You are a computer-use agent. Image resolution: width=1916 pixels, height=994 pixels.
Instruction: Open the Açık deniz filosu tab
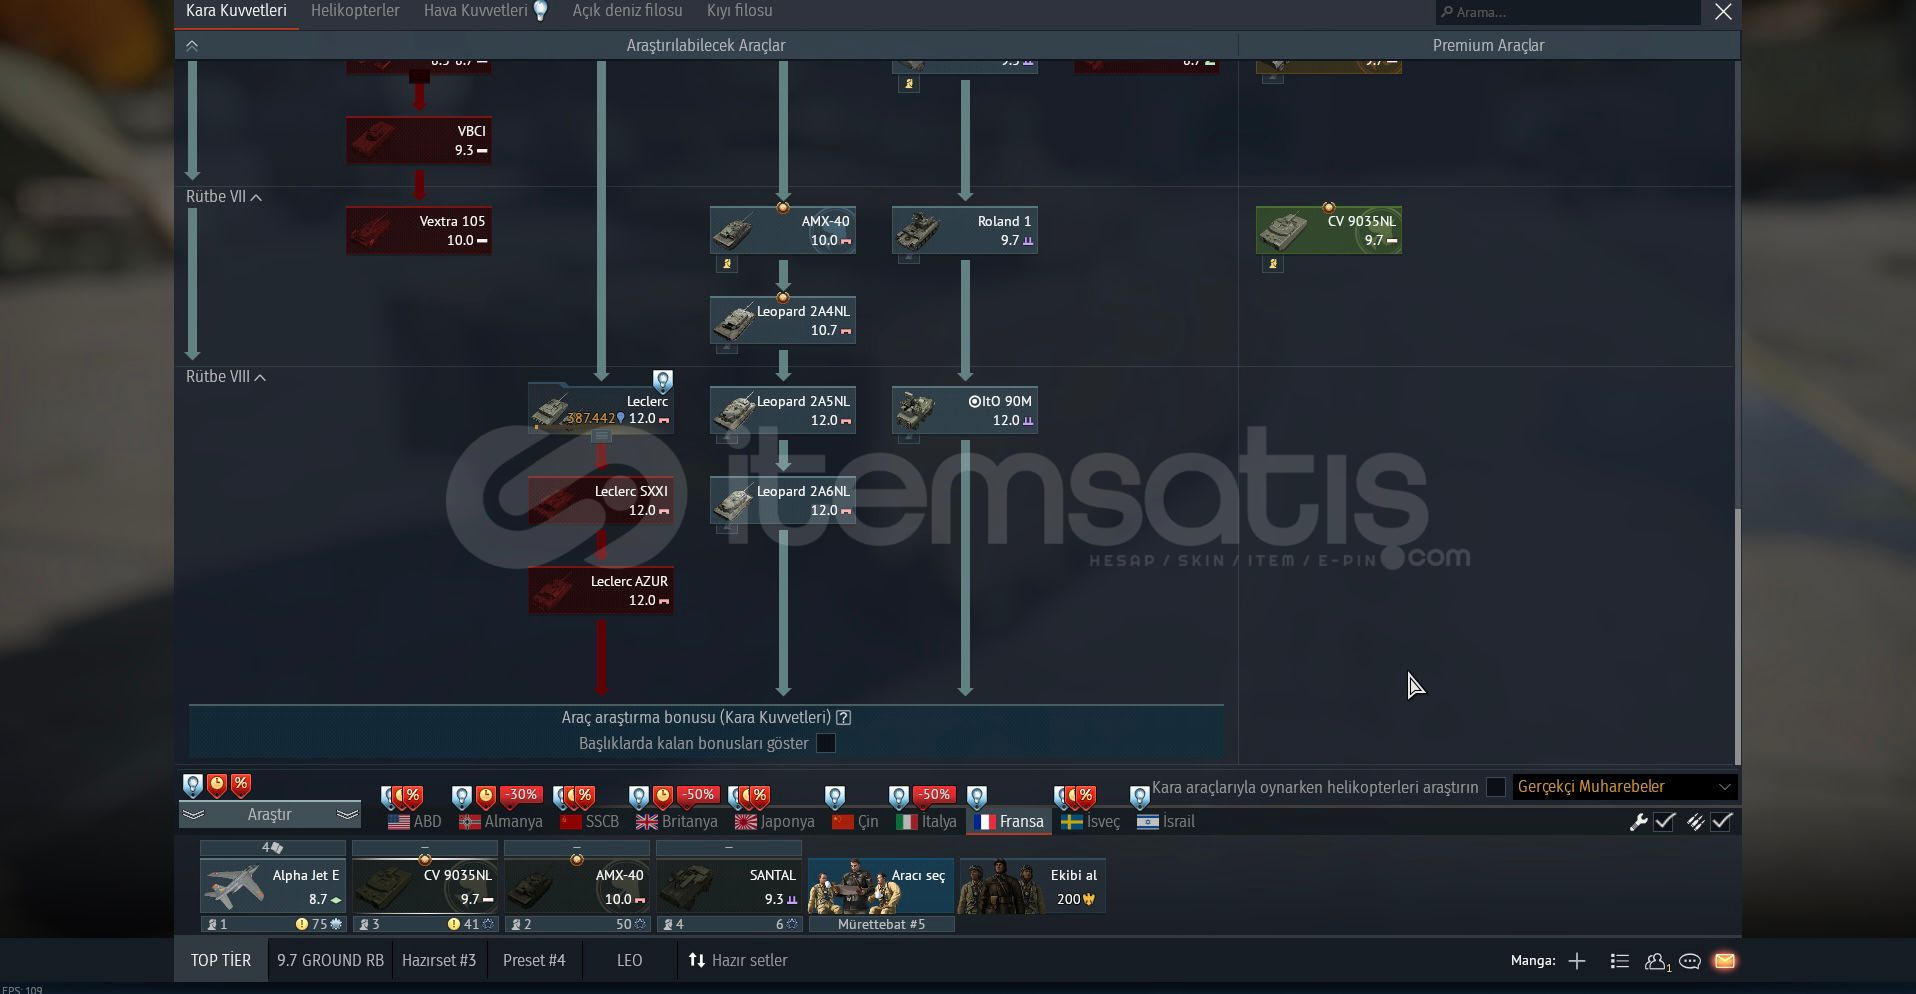(627, 11)
